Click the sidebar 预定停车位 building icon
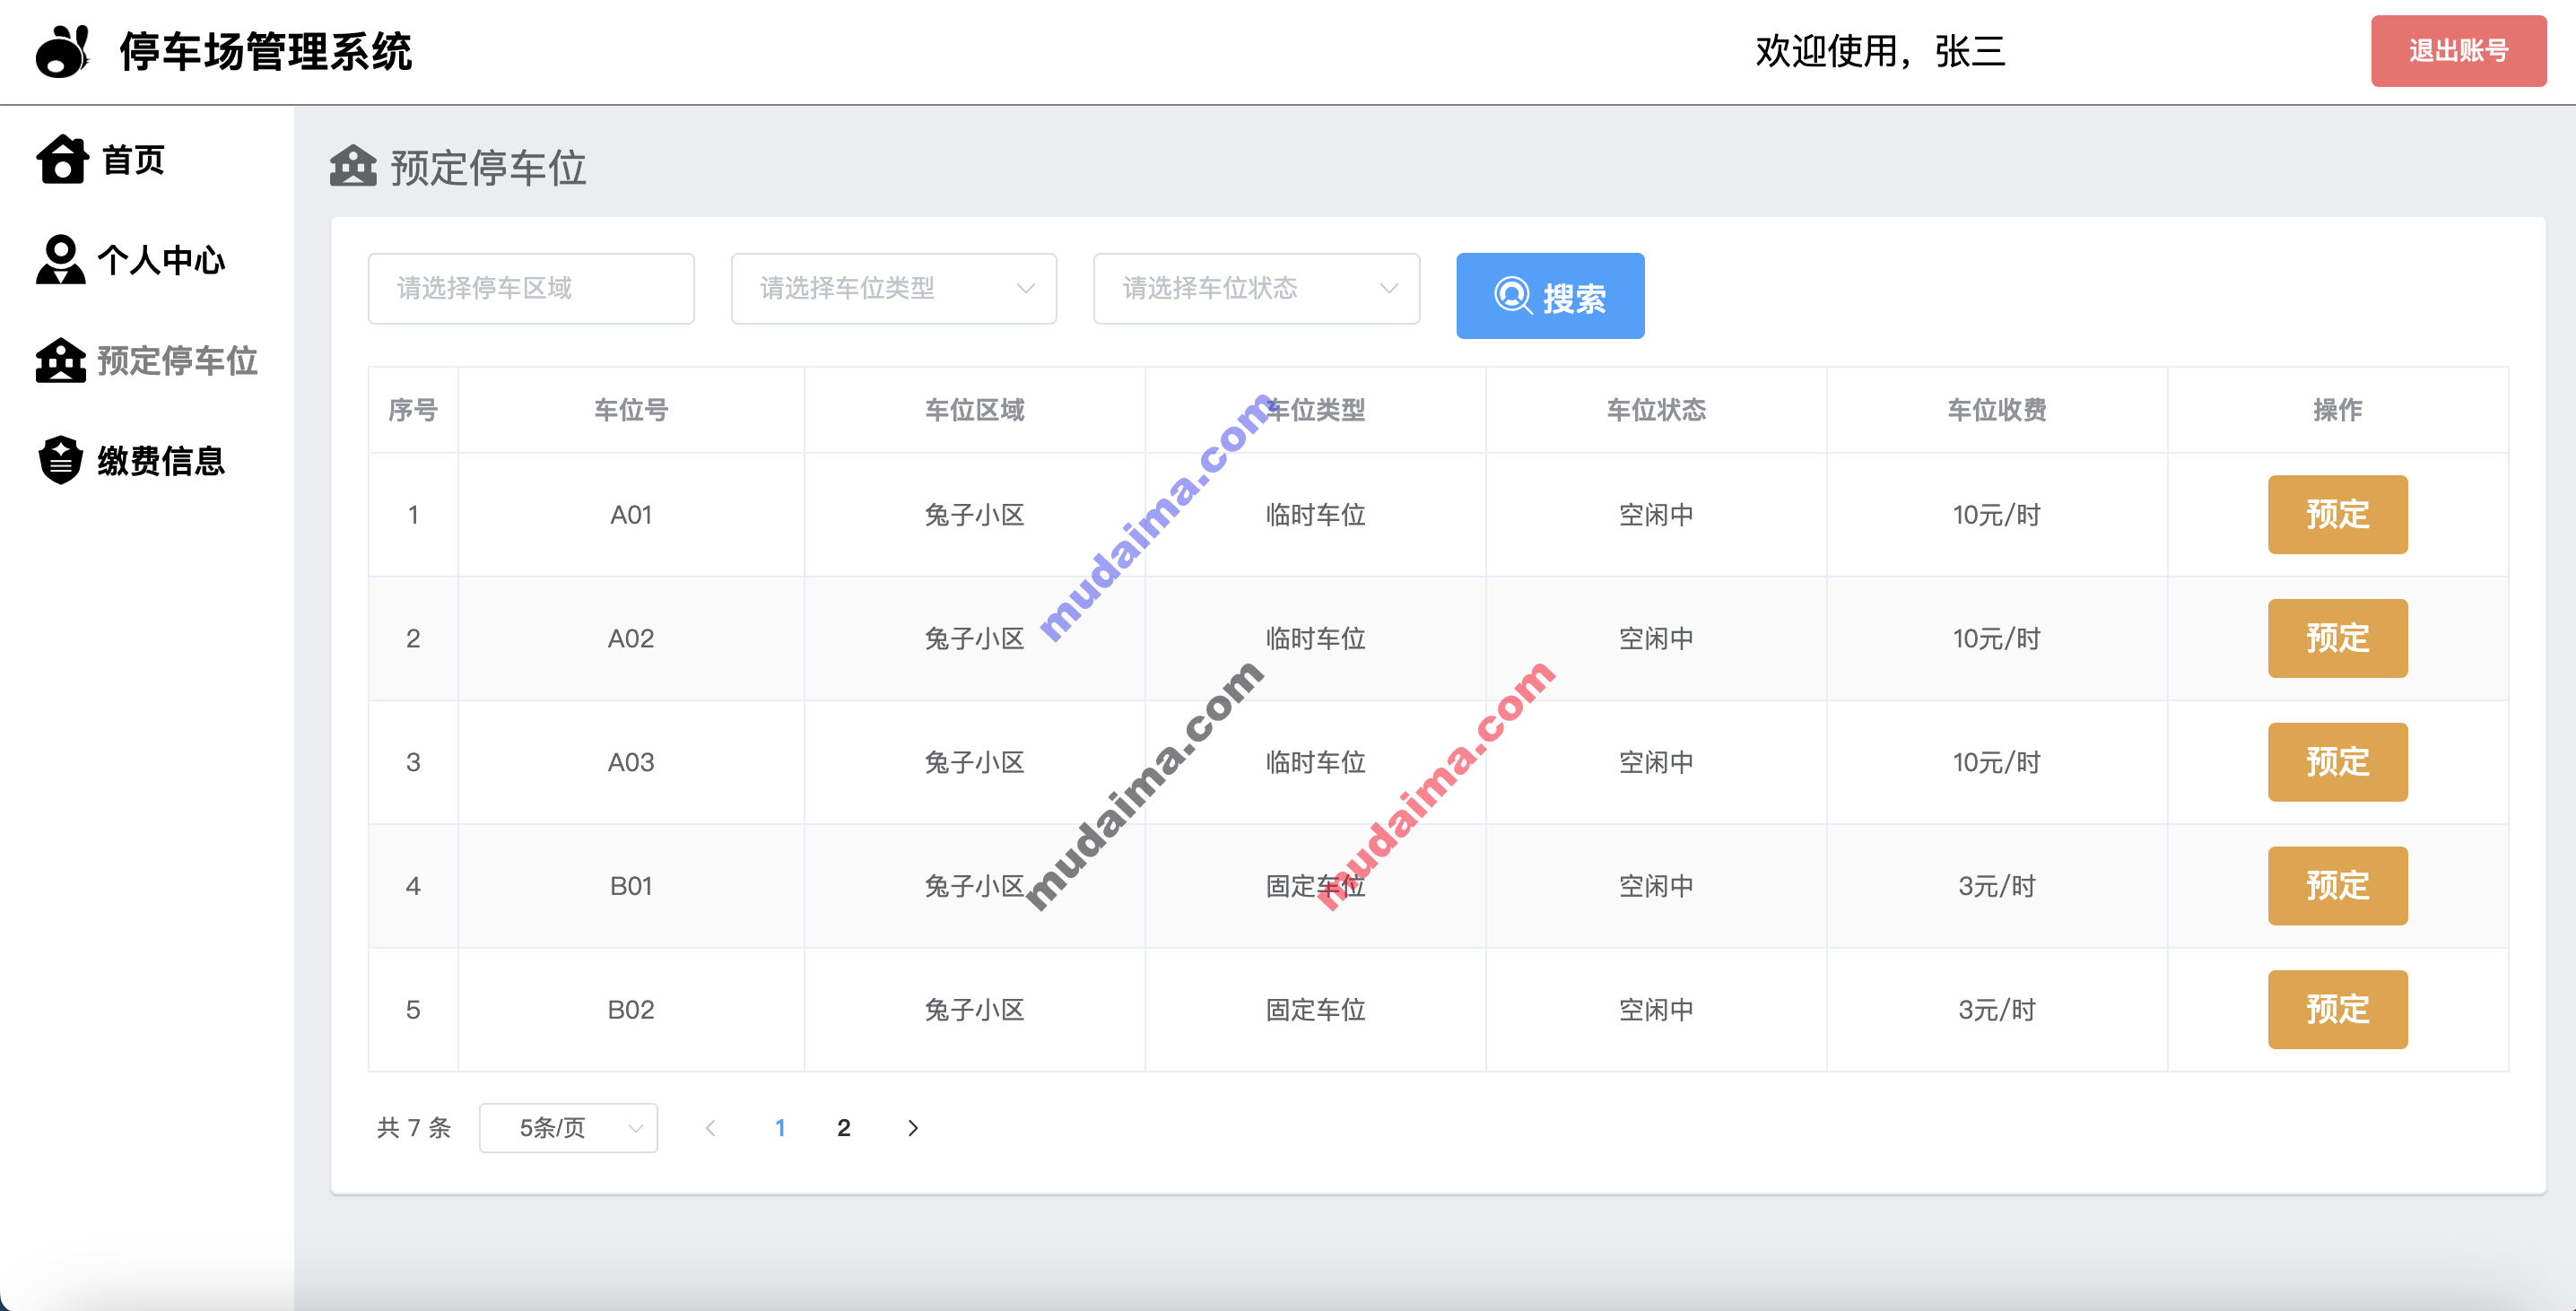Viewport: 2576px width, 1311px height. coord(61,360)
